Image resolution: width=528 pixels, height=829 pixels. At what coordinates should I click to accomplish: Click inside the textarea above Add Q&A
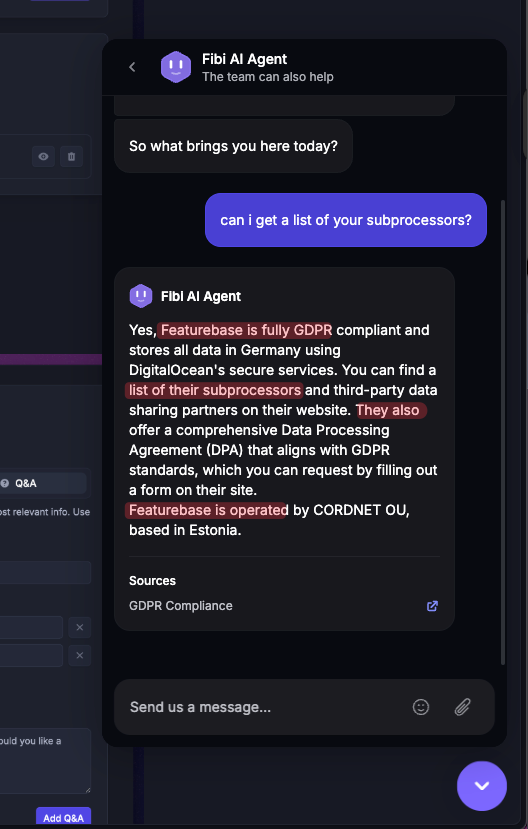point(45,761)
